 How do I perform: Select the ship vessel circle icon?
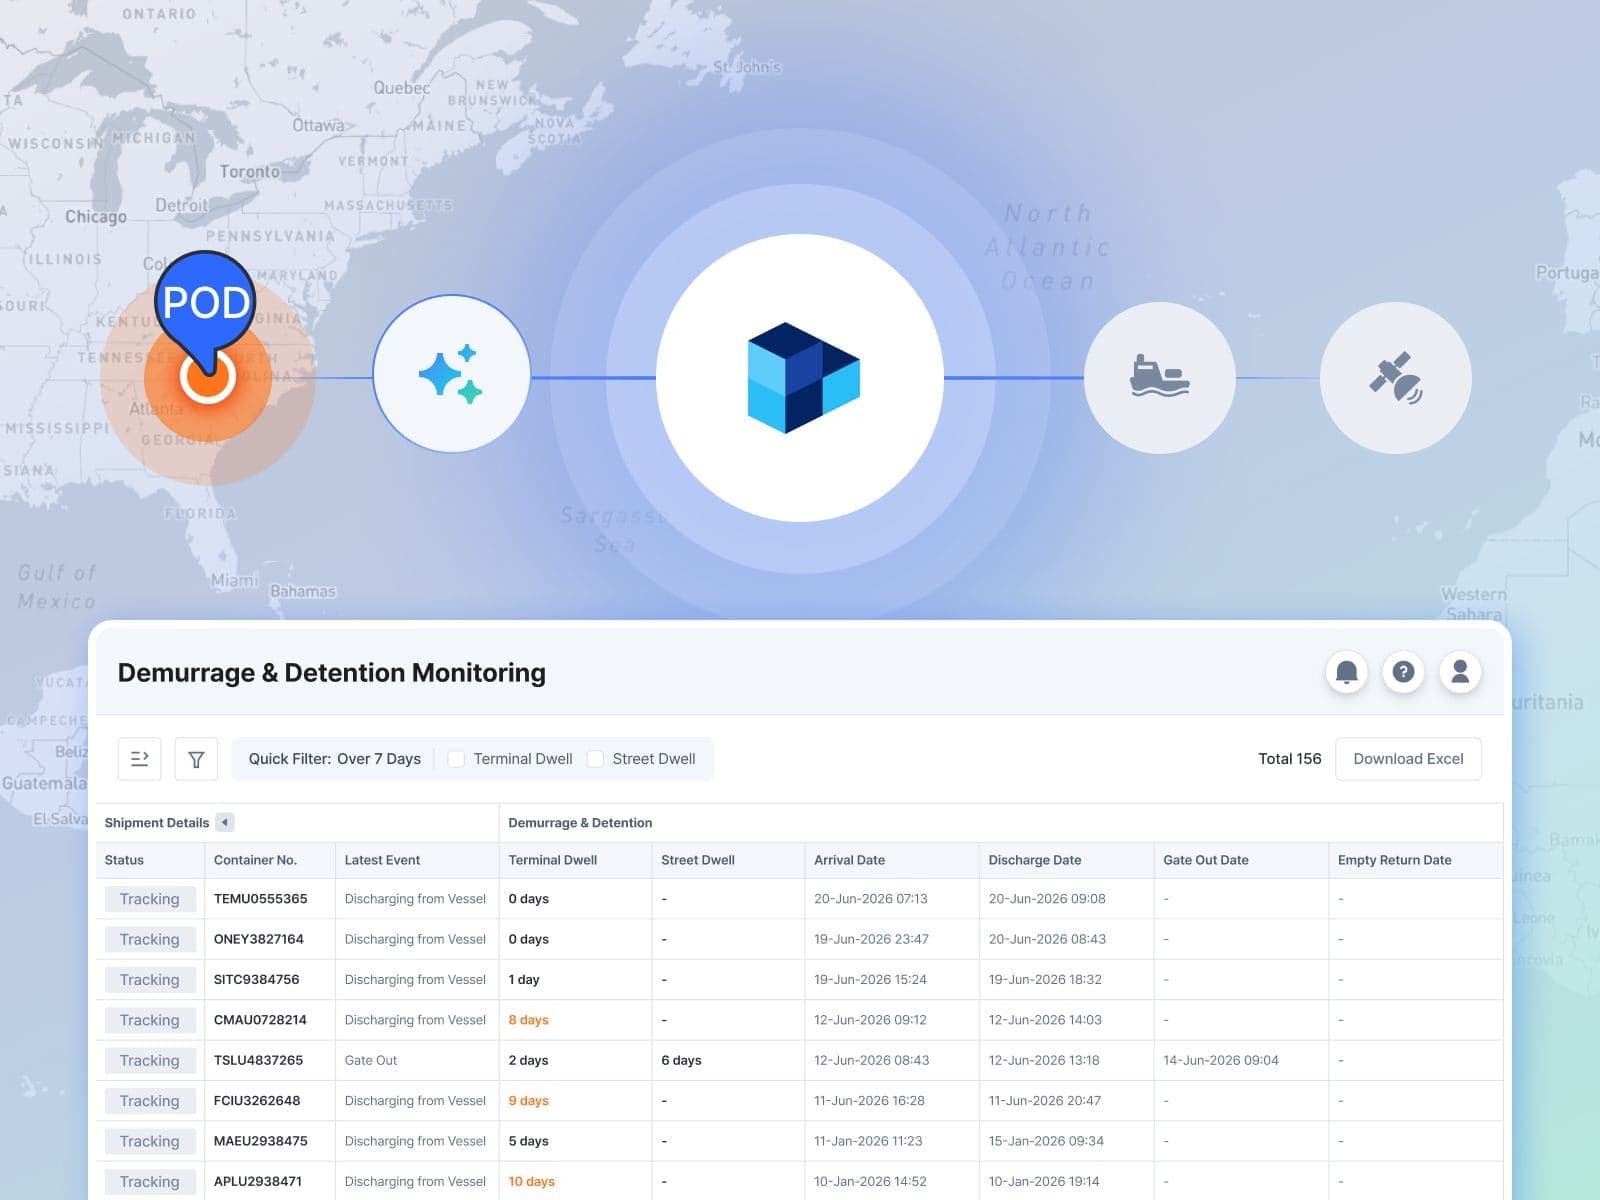pyautogui.click(x=1159, y=378)
